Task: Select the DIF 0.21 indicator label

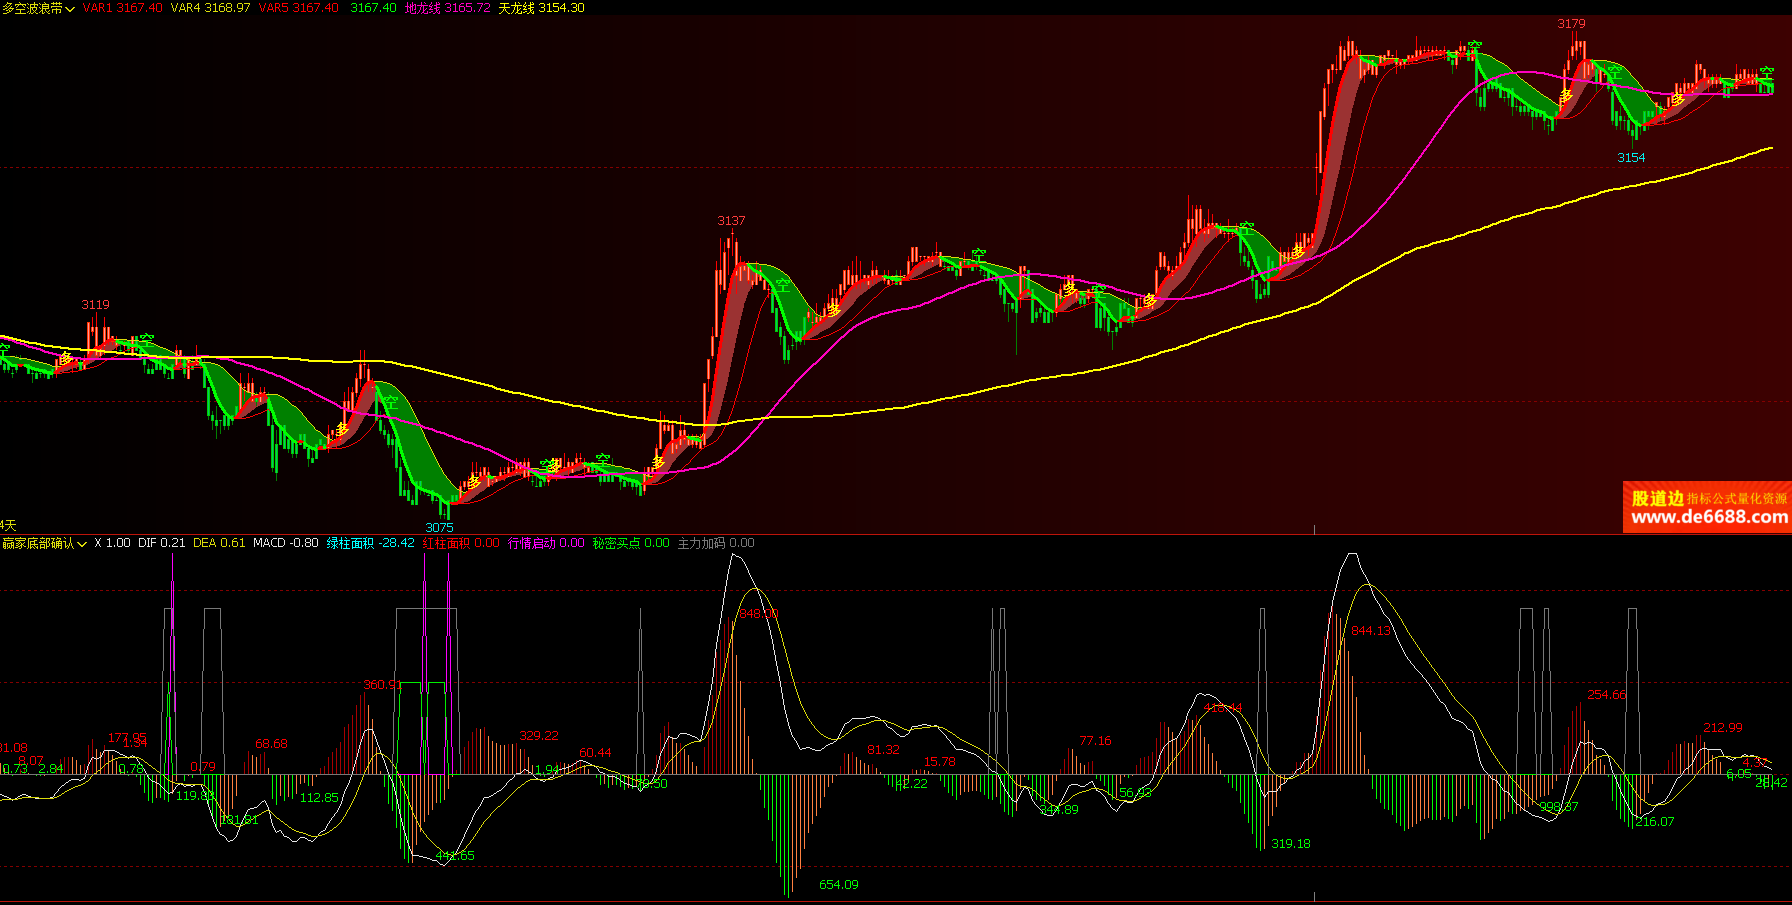Action: click(161, 543)
